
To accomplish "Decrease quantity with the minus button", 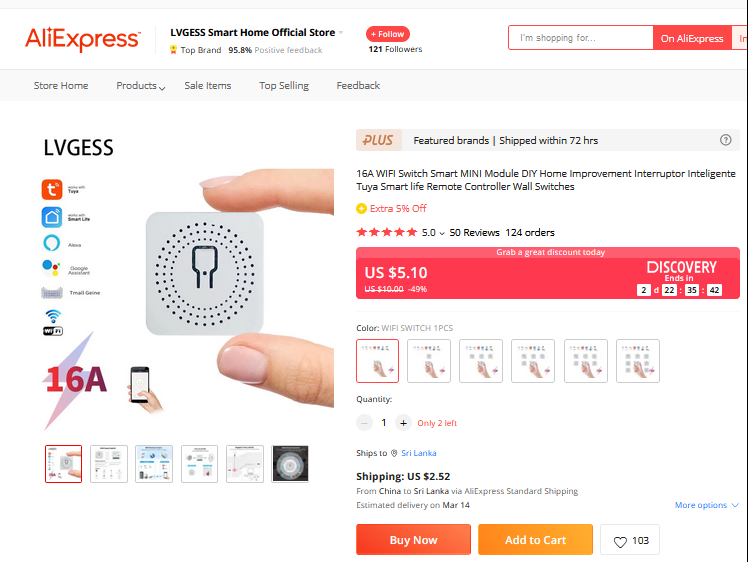I will point(364,423).
